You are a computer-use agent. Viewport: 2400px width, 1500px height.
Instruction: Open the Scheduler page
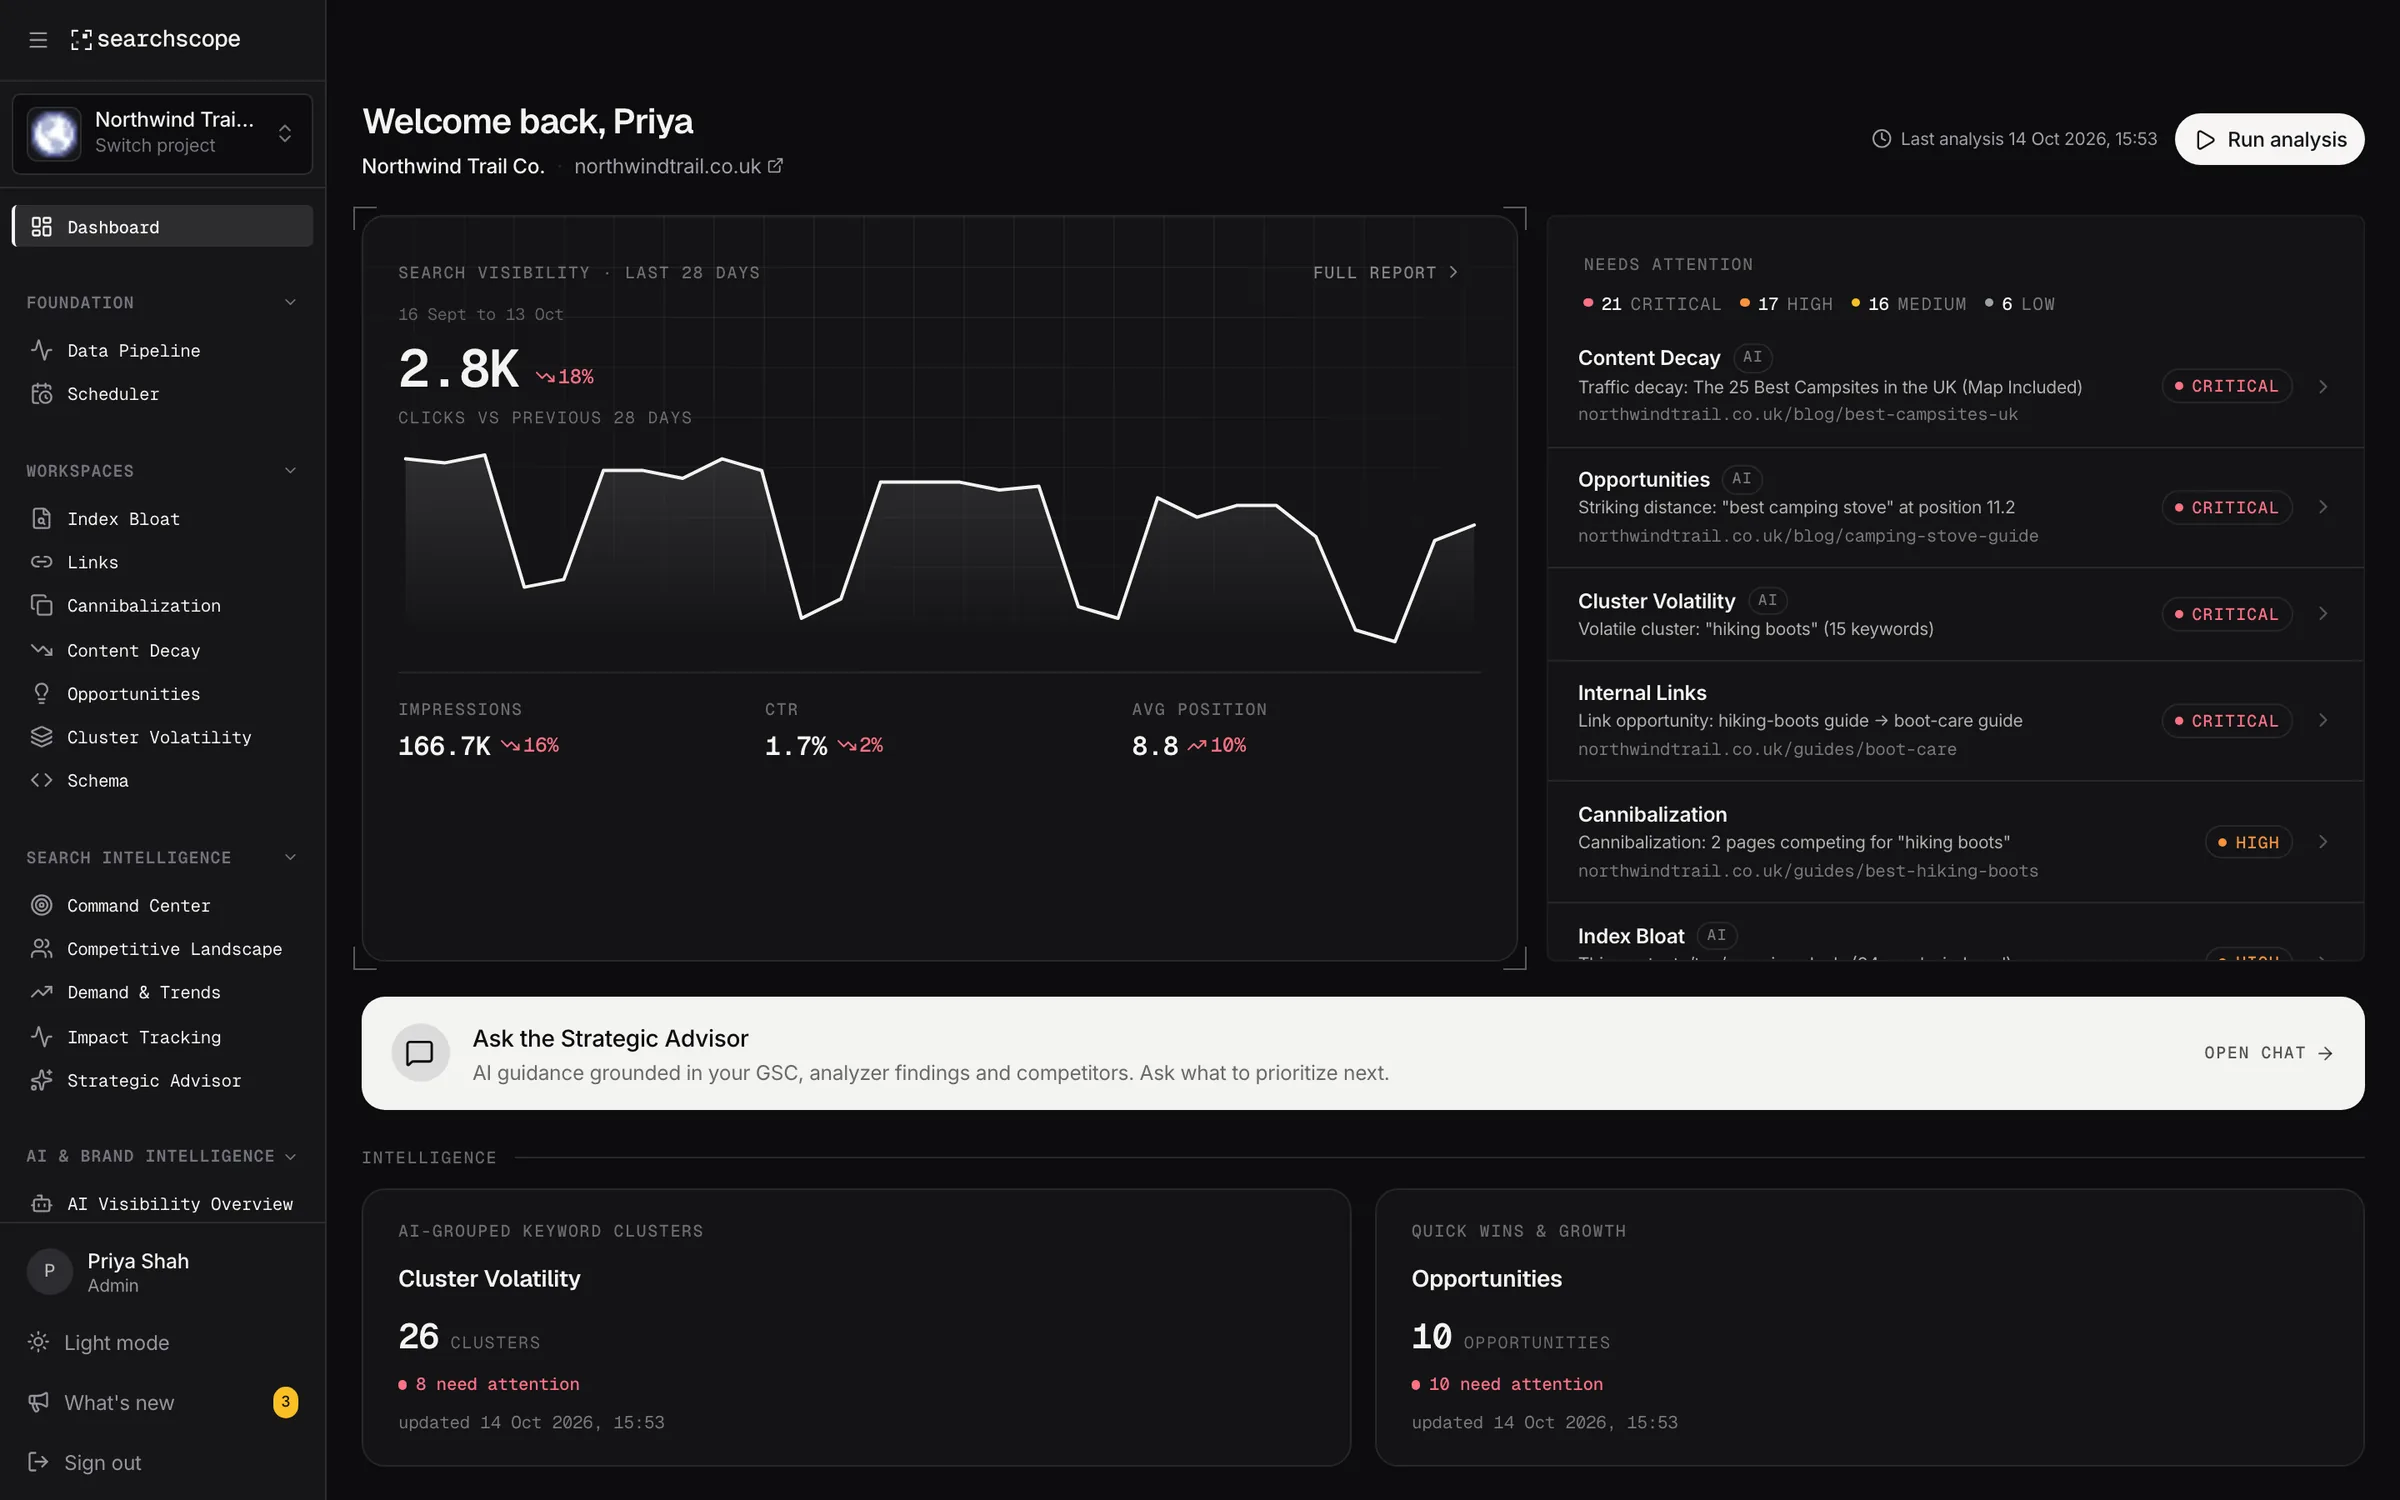(162, 394)
